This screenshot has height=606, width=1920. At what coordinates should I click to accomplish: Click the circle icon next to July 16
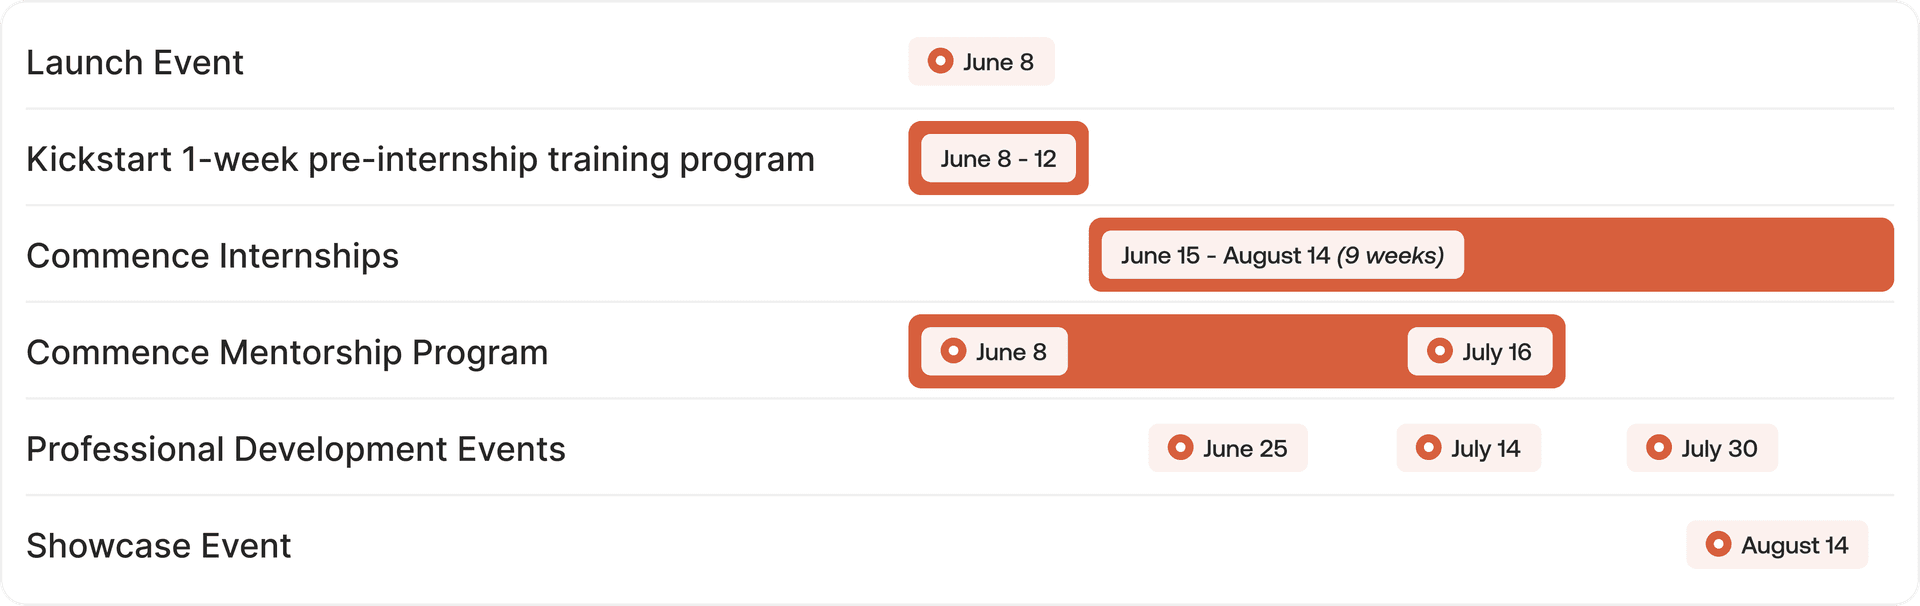coord(1439,351)
